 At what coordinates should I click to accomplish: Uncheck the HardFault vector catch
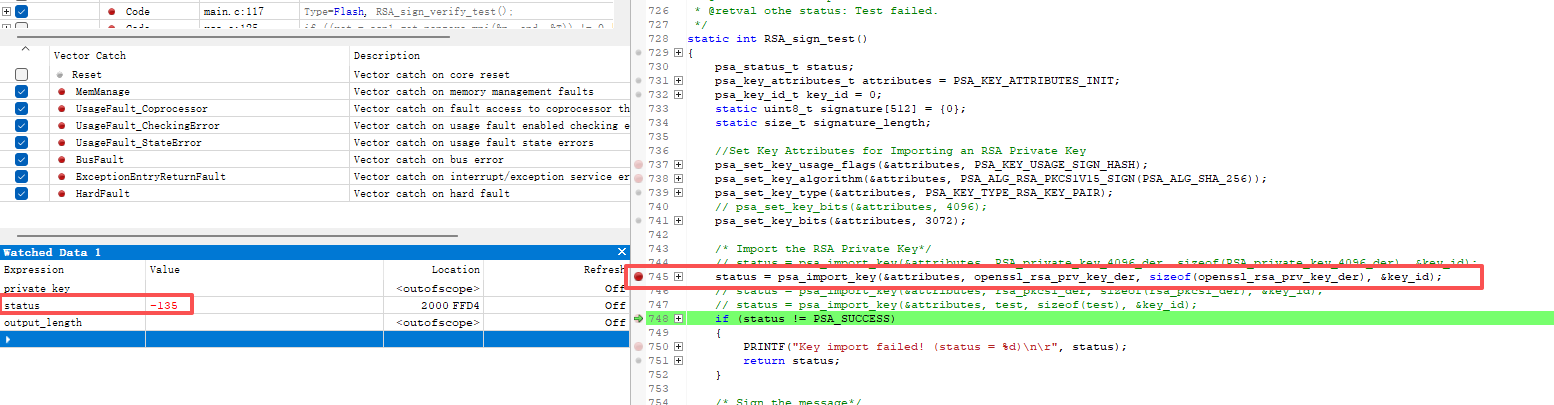(22, 193)
